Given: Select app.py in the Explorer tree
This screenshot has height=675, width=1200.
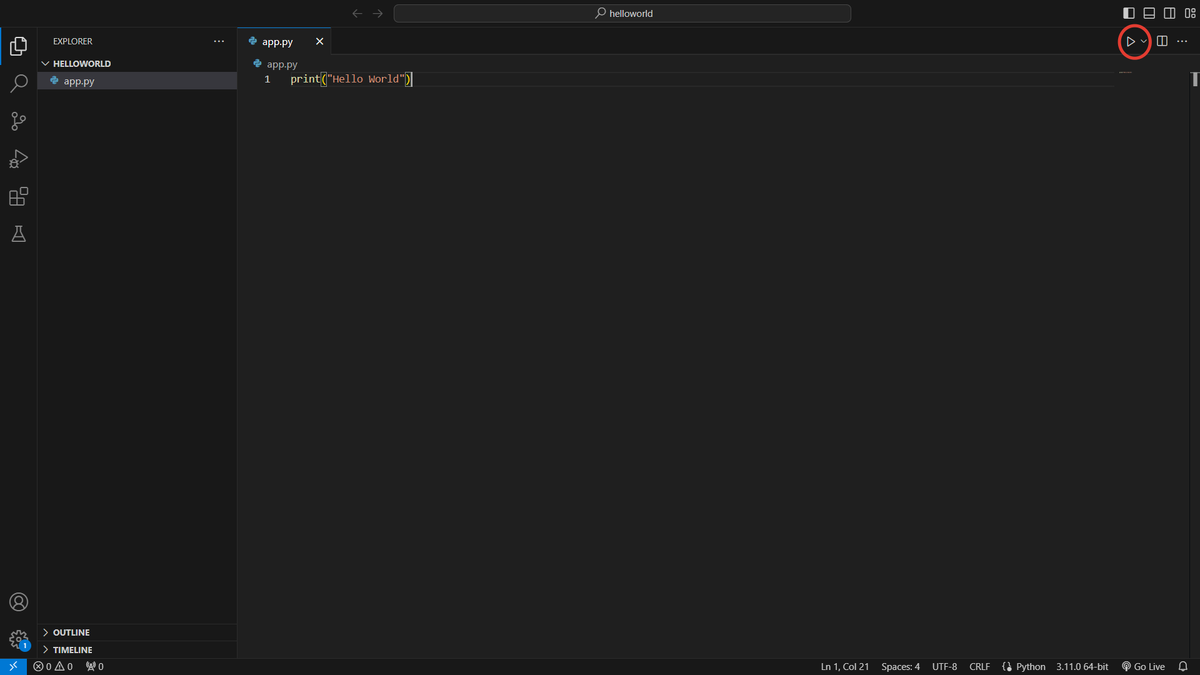Looking at the screenshot, I should 137,80.
